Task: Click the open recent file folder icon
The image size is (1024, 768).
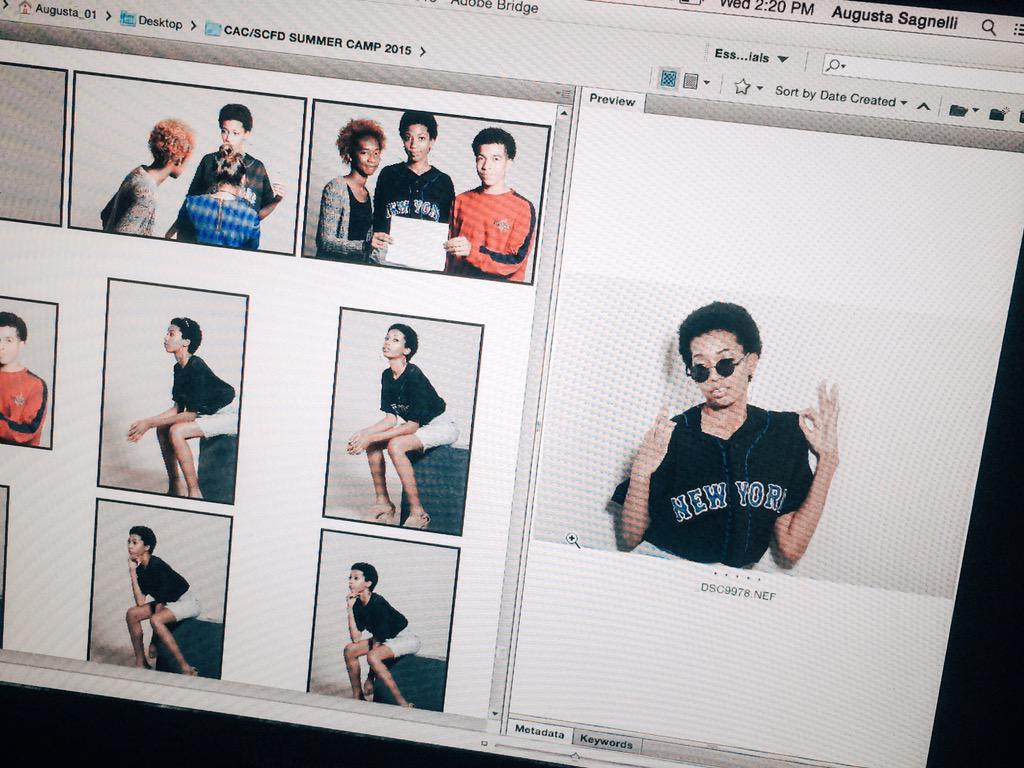Action: click(x=959, y=110)
